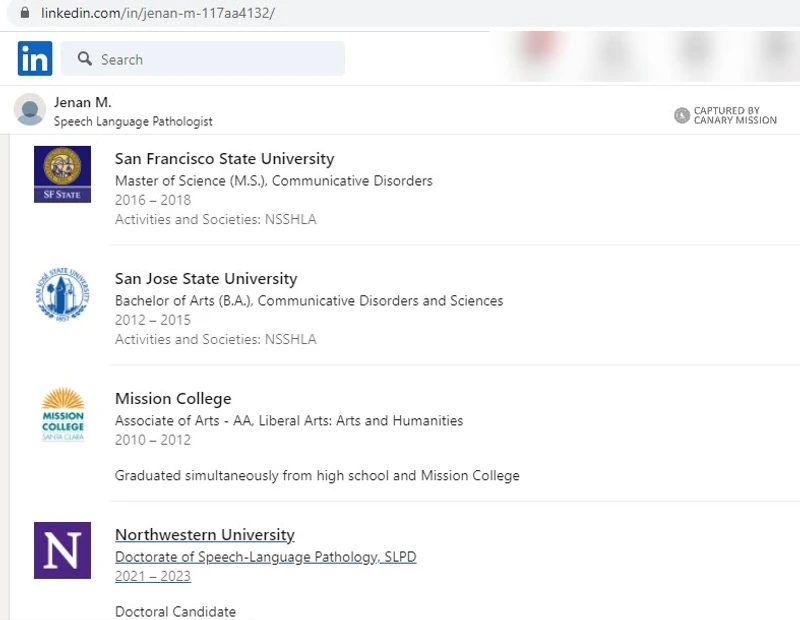Click the Master of Science Communicative Disorders line
Viewport: 800px width, 620px height.
coord(273,181)
